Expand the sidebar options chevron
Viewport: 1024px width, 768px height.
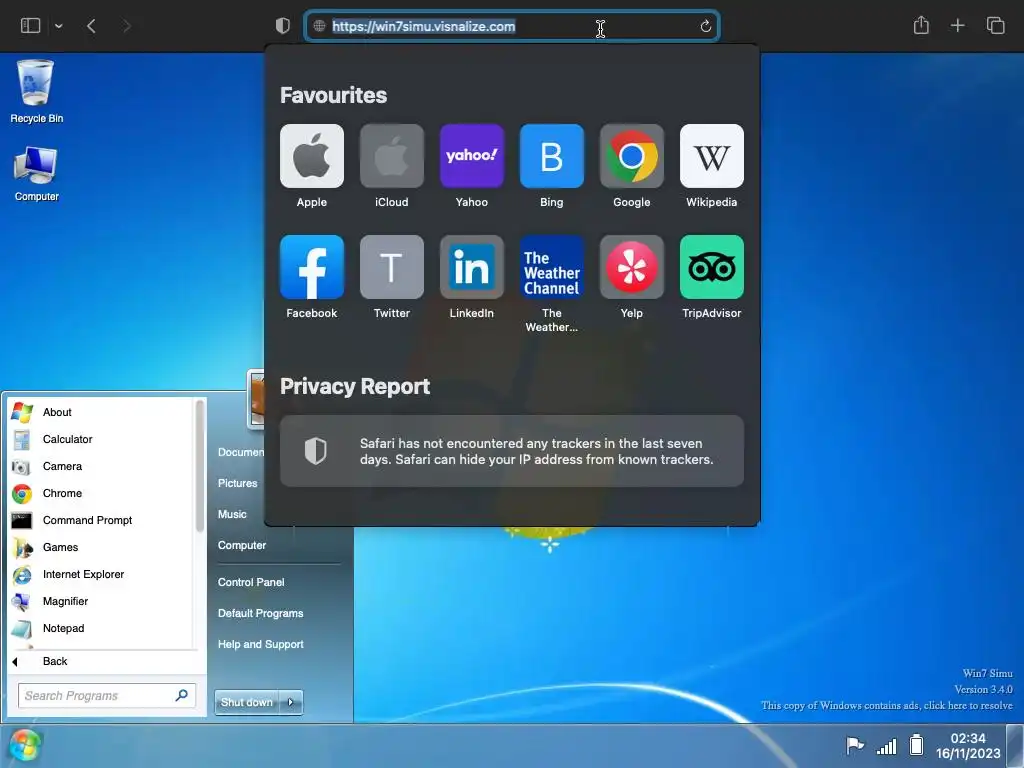pos(59,26)
